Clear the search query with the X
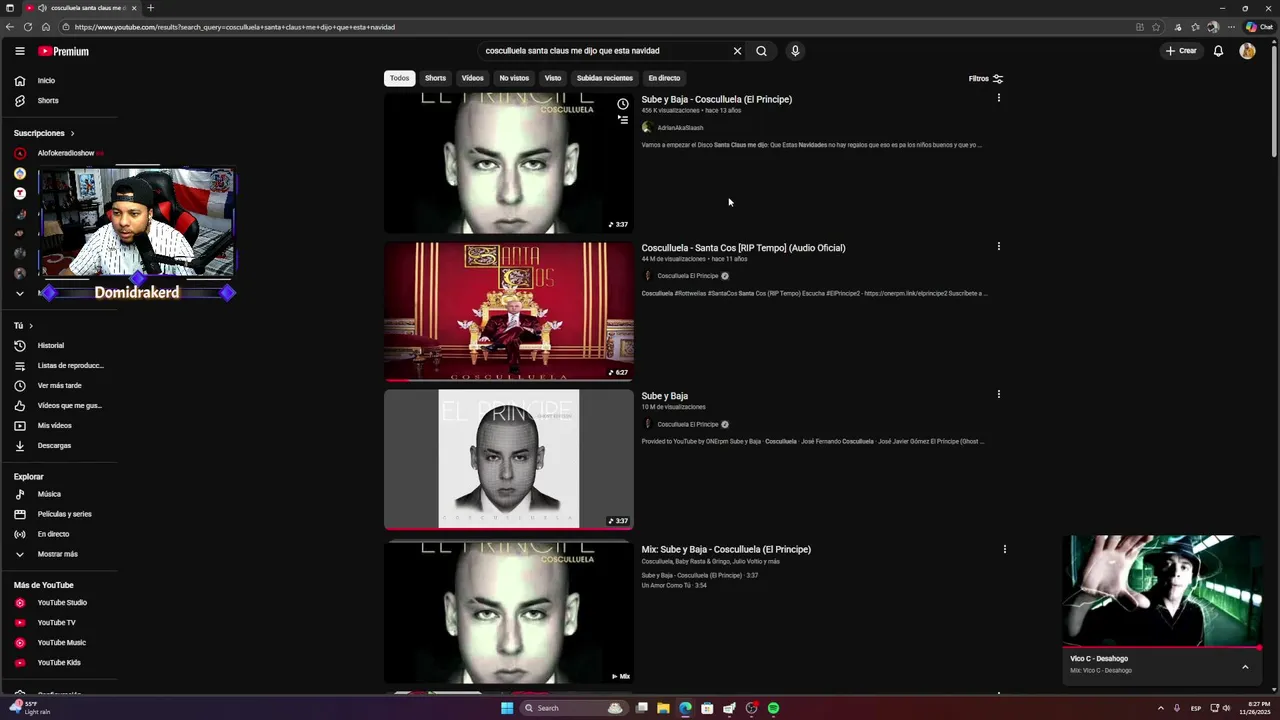Viewport: 1280px width, 720px height. click(737, 51)
